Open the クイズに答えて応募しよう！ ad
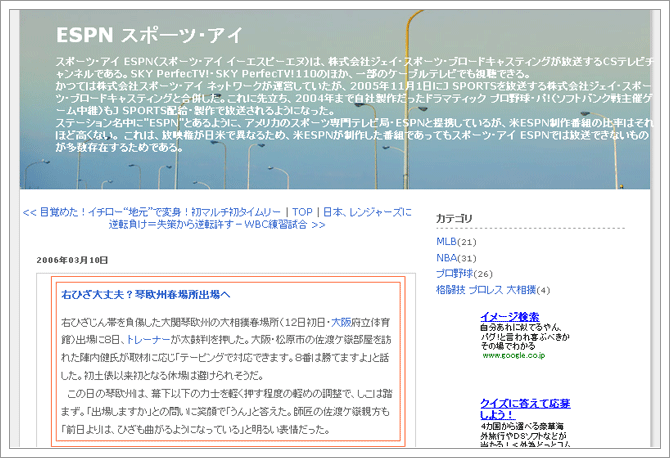The width and height of the screenshot is (670, 458). pyautogui.click(x=525, y=409)
